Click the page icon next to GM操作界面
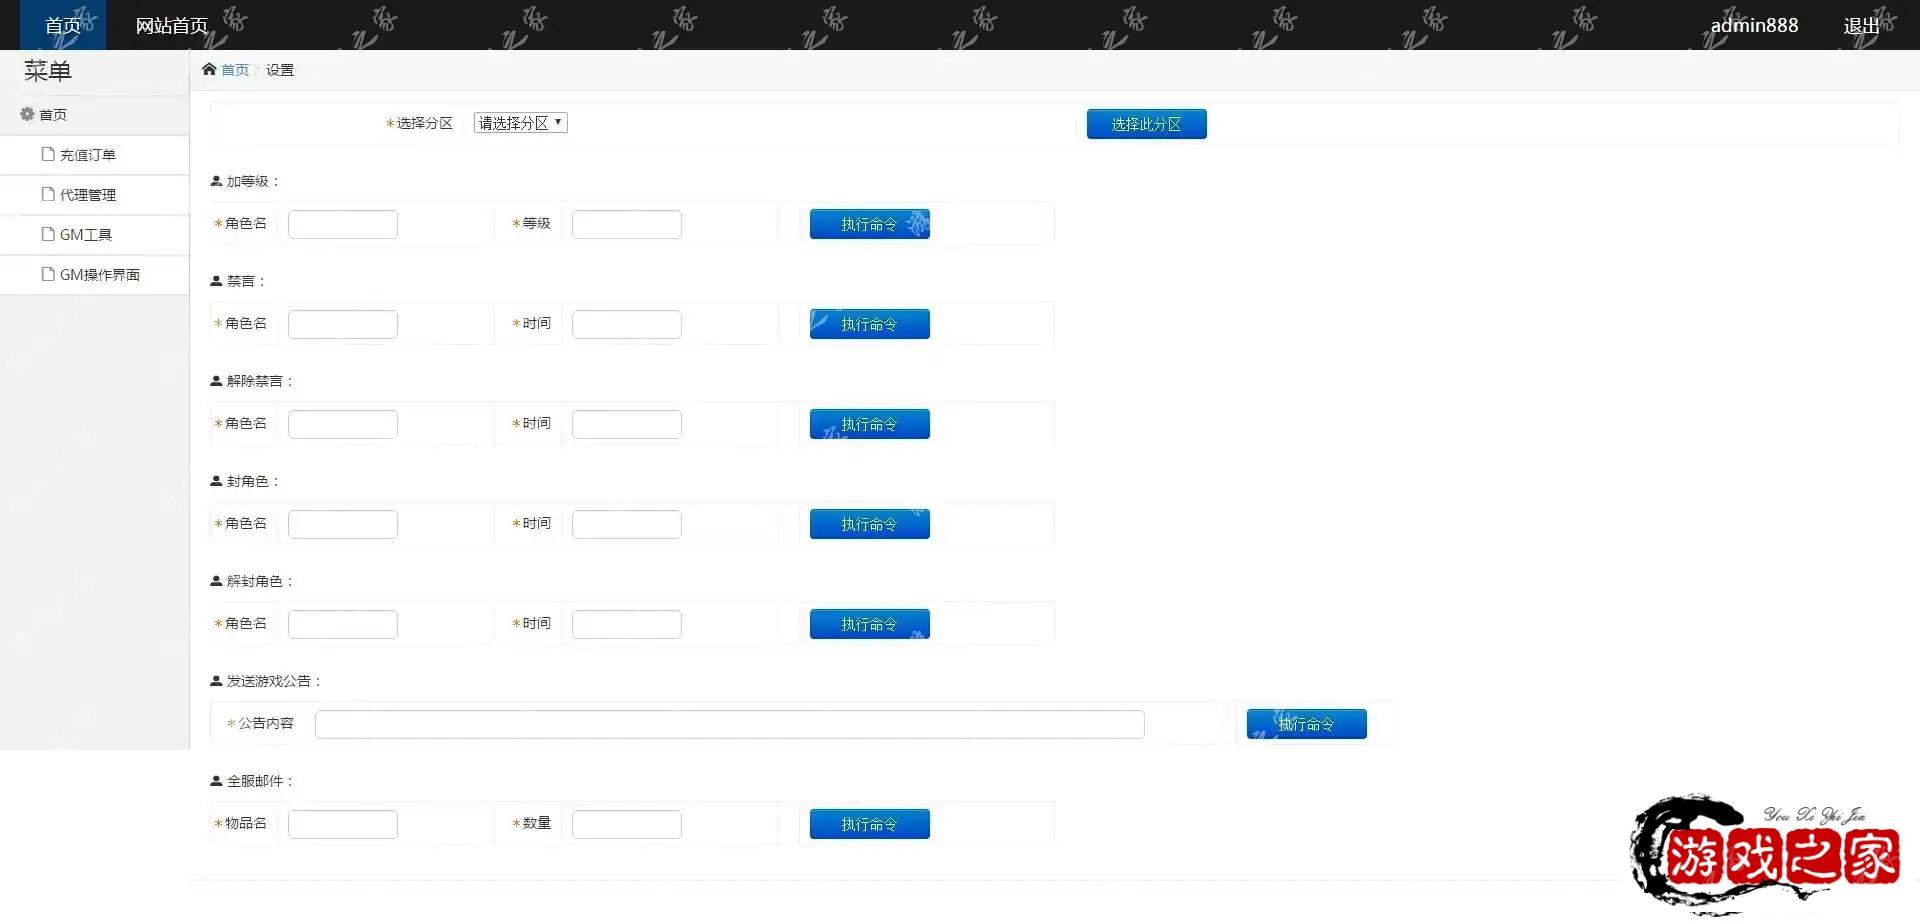Viewport: 1920px width, 922px height. coord(47,274)
